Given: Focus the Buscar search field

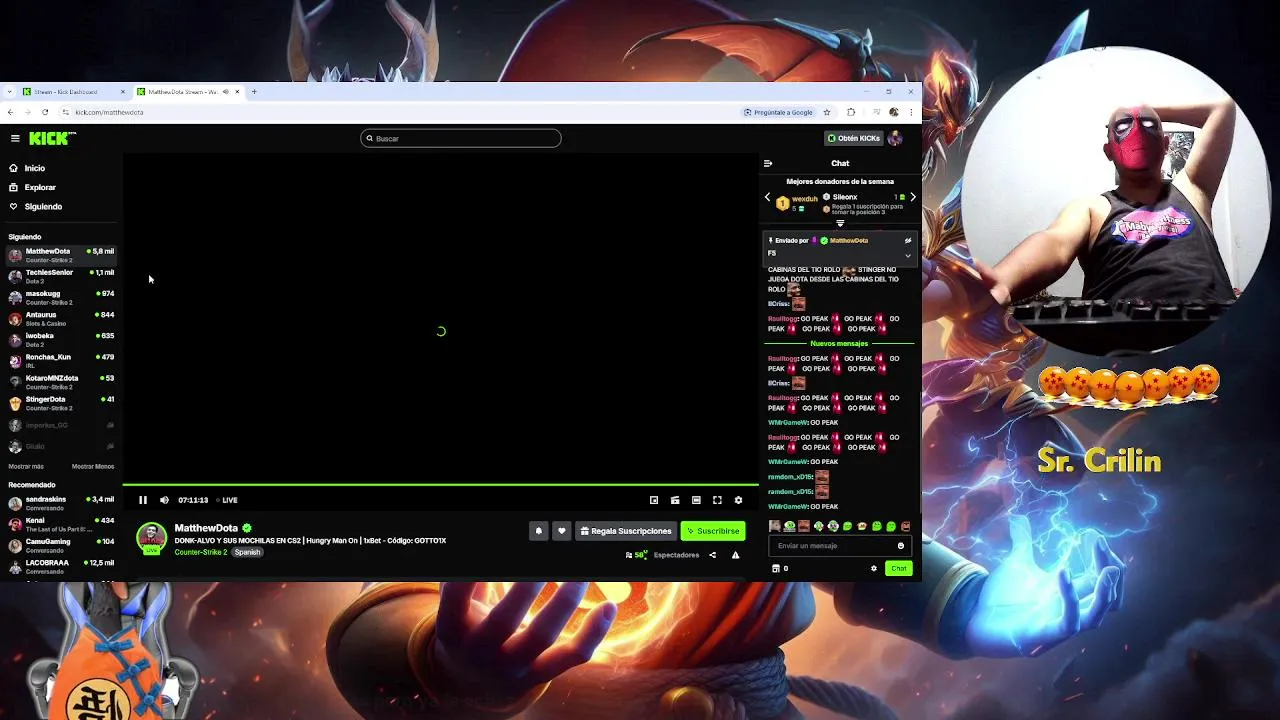Looking at the screenshot, I should [461, 138].
